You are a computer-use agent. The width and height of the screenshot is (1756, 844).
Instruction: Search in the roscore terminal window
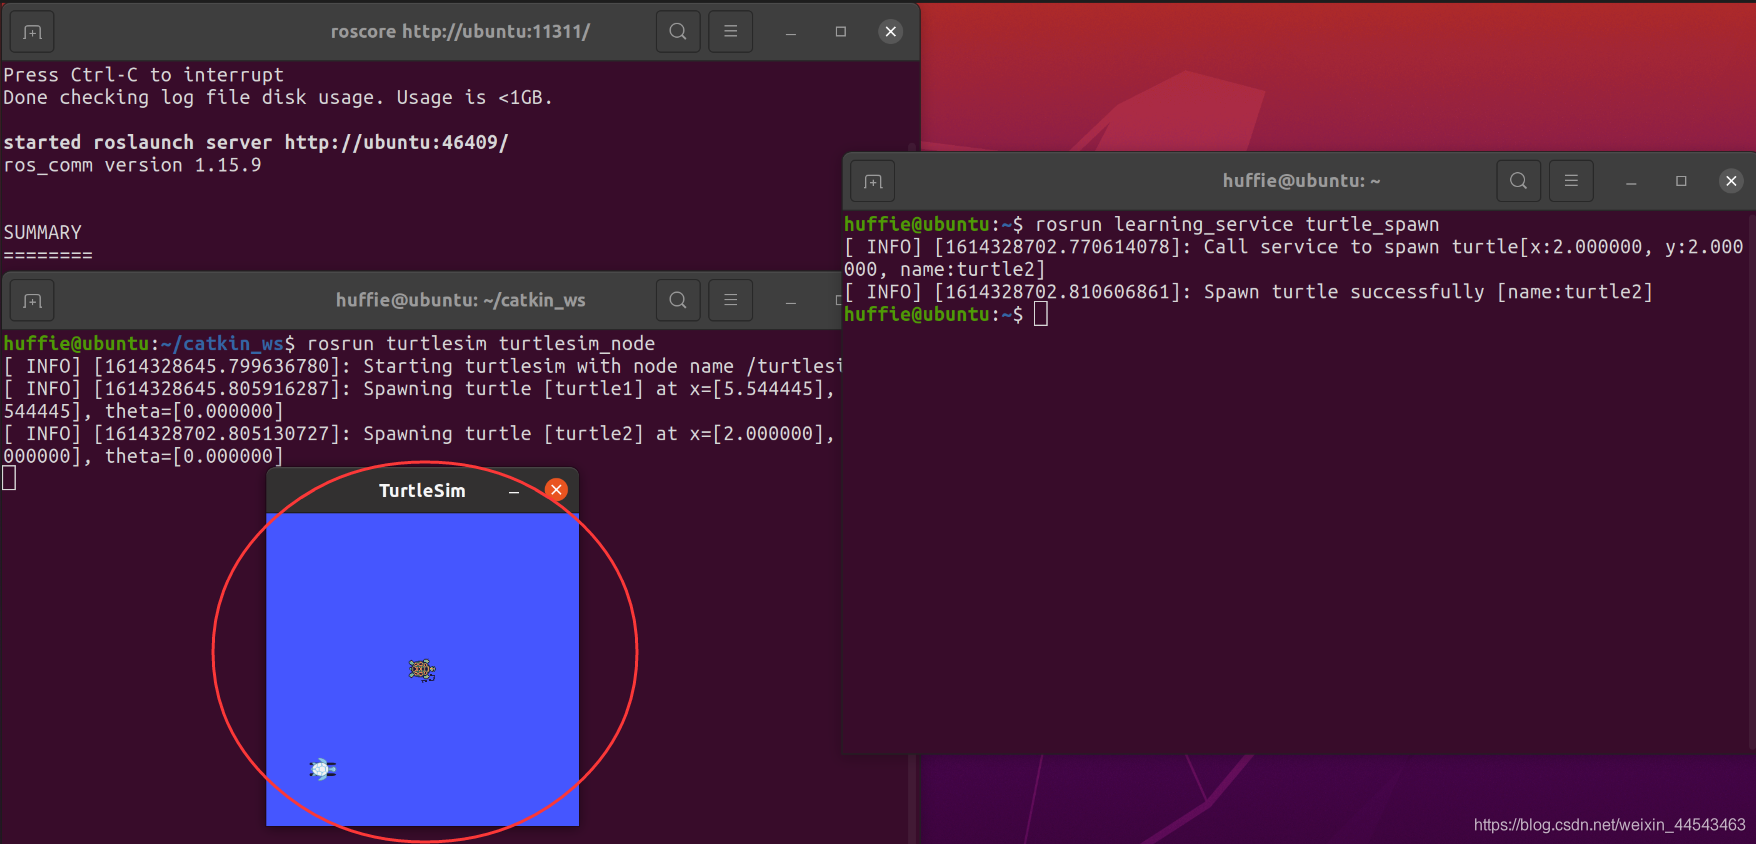point(678,32)
